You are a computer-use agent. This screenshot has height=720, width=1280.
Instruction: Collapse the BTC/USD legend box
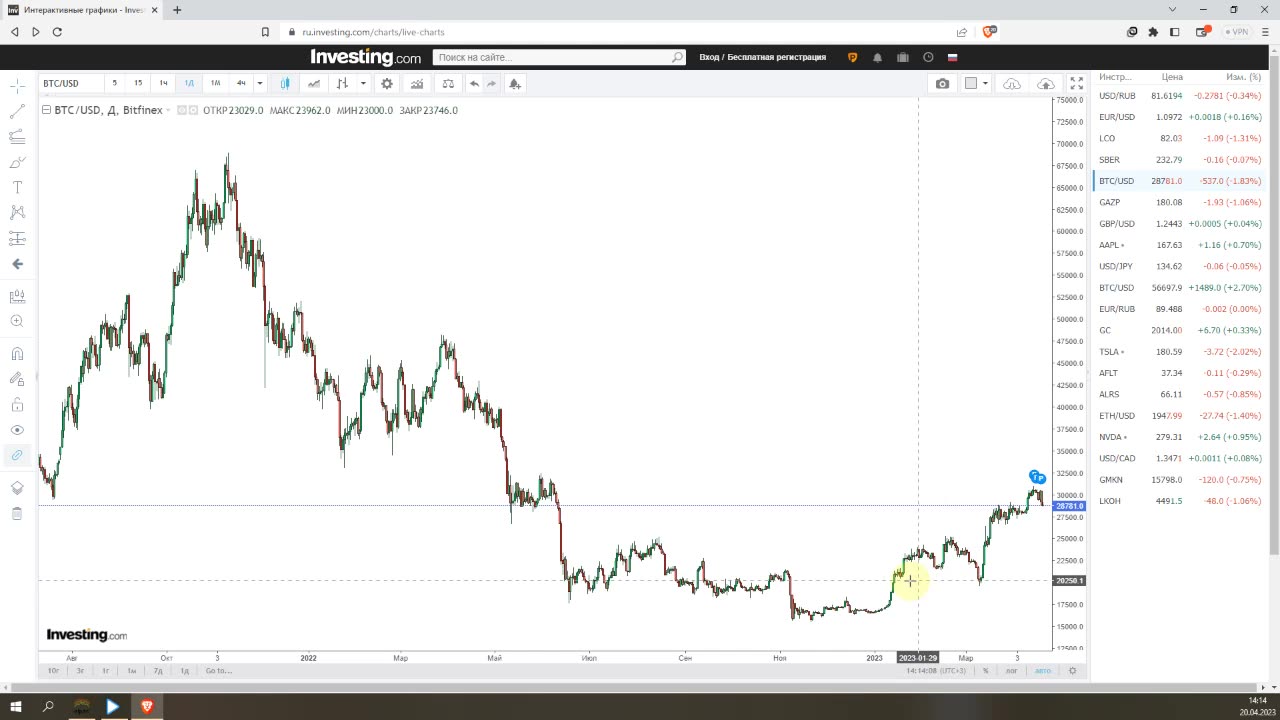(46, 110)
